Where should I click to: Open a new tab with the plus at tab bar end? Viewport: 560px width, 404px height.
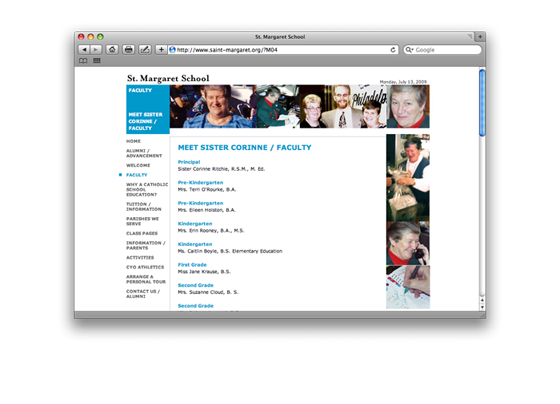480,36
